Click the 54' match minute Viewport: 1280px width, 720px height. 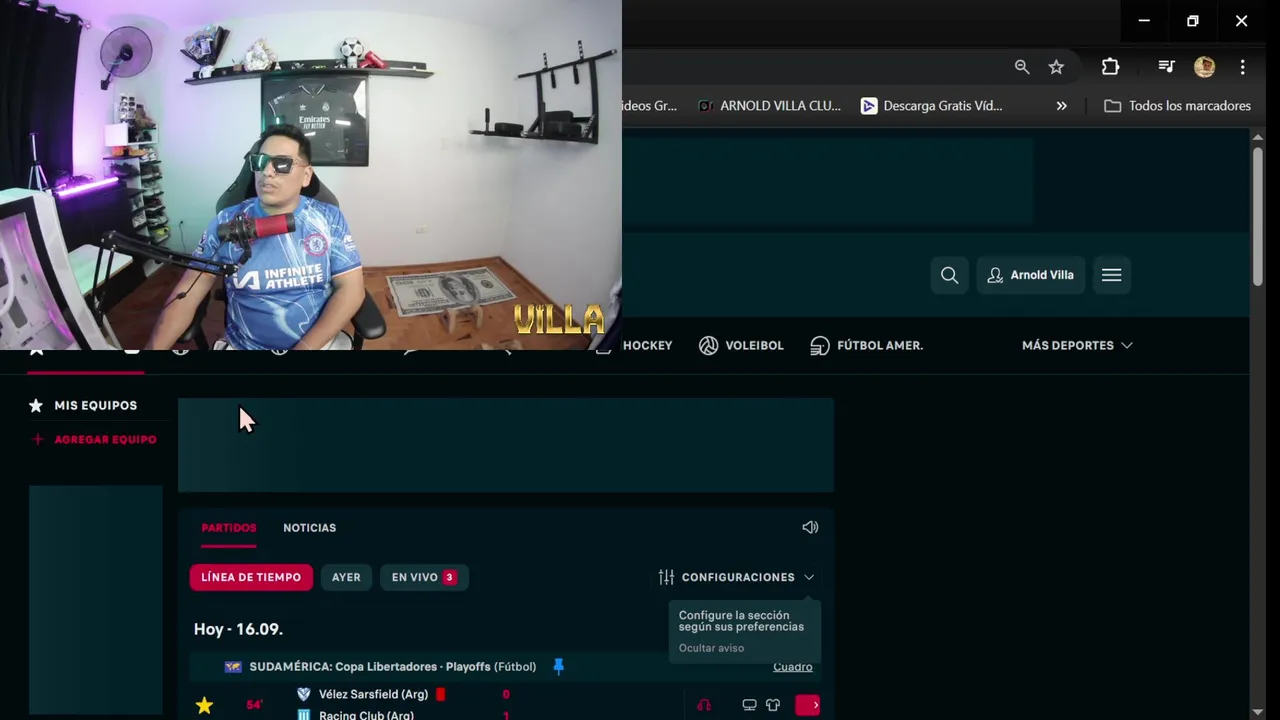(x=254, y=705)
